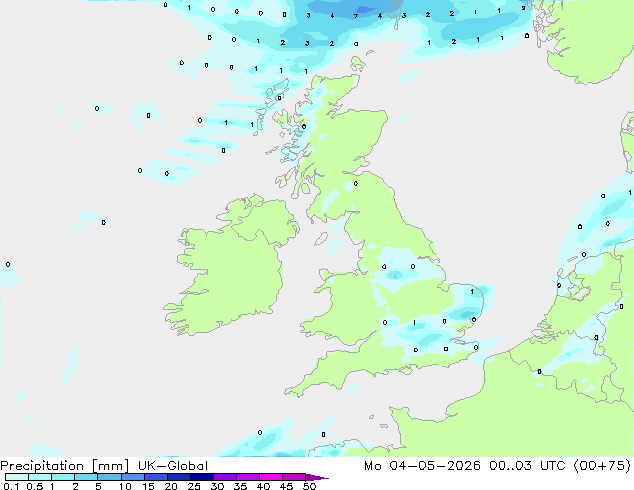The image size is (634, 490).
Task: Click the 20–25 mm legend color swatch
Action: click(179, 477)
